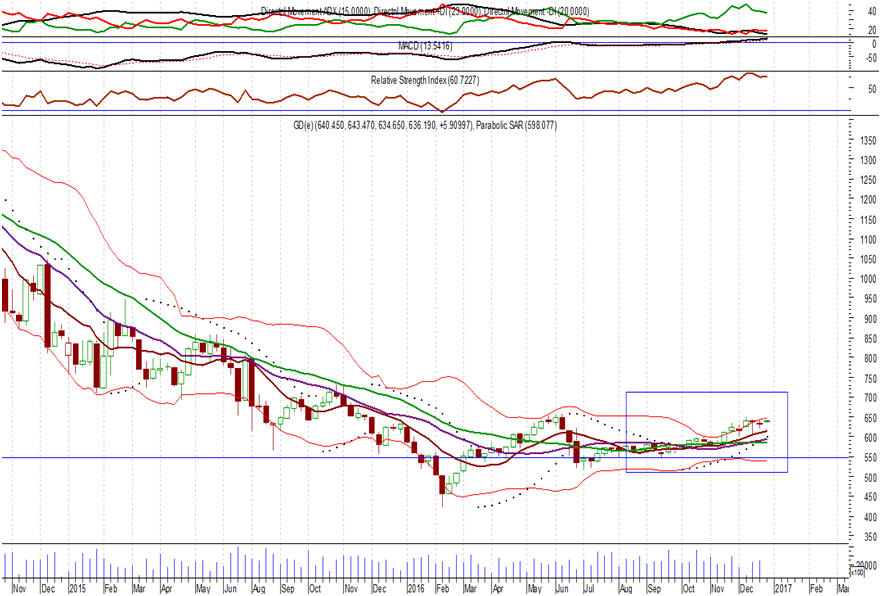Click the Parabolic SAR (598.077) label

tap(516, 126)
